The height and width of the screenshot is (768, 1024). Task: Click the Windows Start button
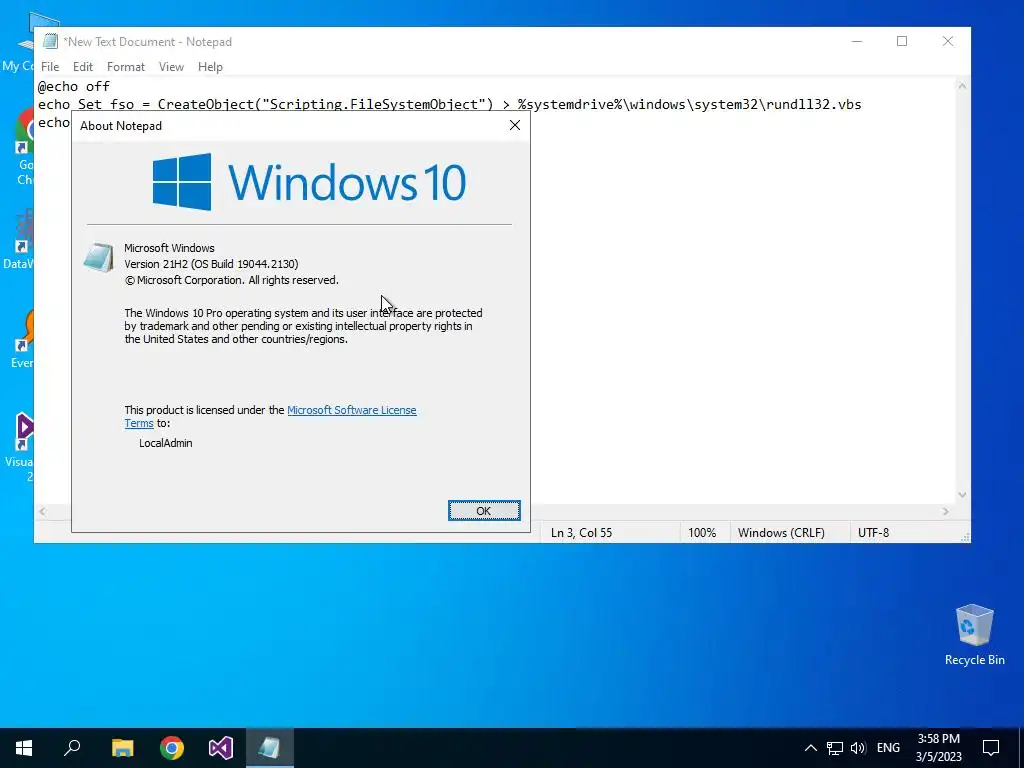point(24,748)
